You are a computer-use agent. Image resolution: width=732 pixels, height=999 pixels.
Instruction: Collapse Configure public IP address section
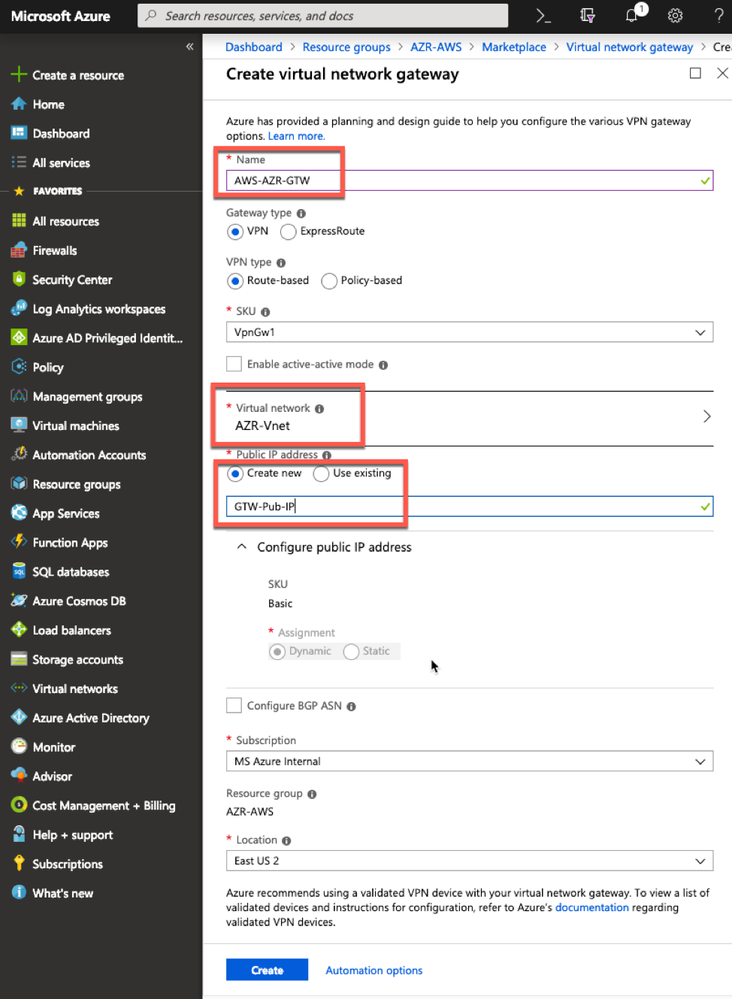tap(241, 547)
